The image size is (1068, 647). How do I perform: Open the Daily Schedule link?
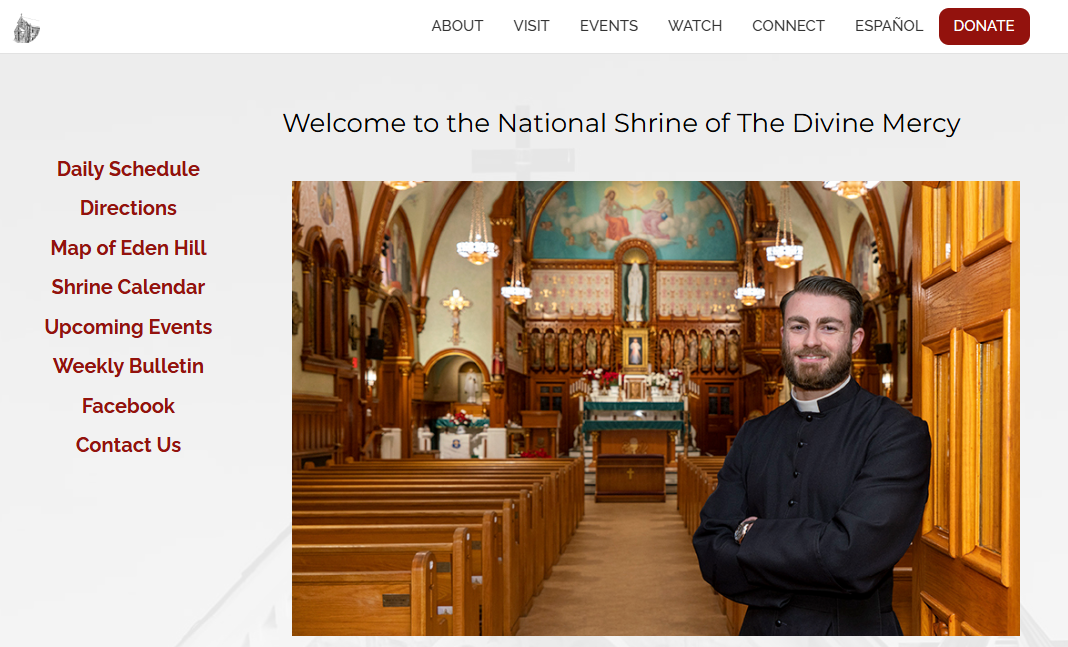tap(128, 169)
